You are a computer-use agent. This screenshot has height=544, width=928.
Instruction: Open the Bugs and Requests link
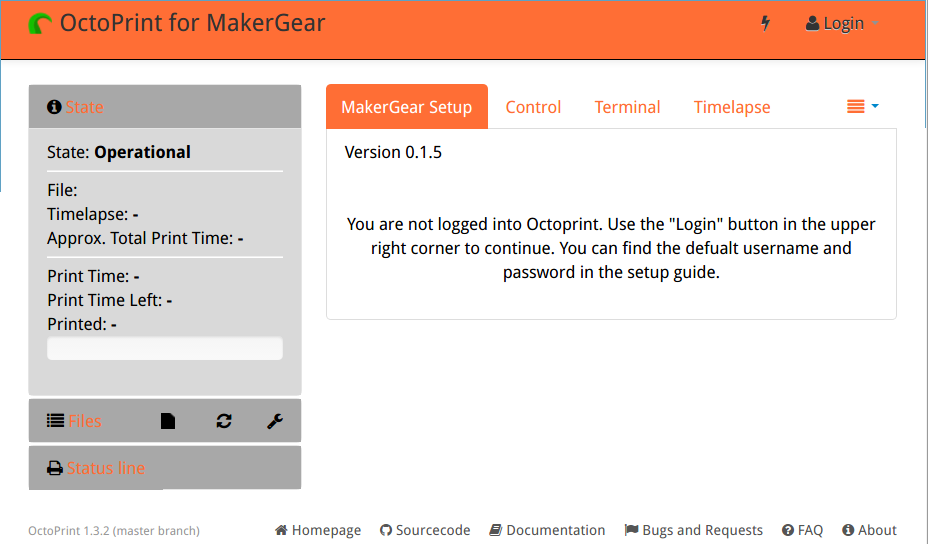[x=693, y=530]
